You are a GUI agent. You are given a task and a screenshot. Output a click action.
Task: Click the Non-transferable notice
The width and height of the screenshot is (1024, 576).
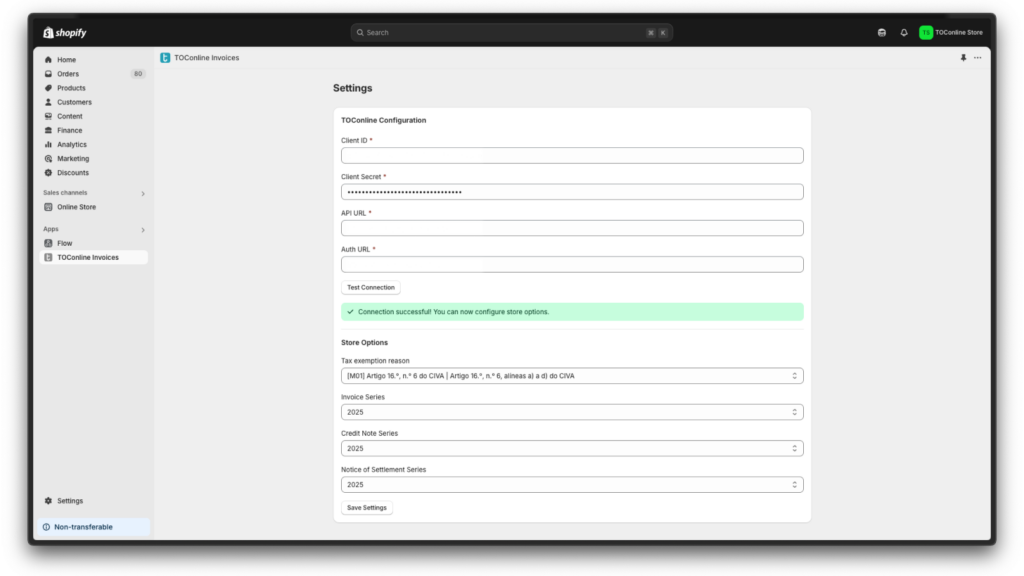click(93, 527)
